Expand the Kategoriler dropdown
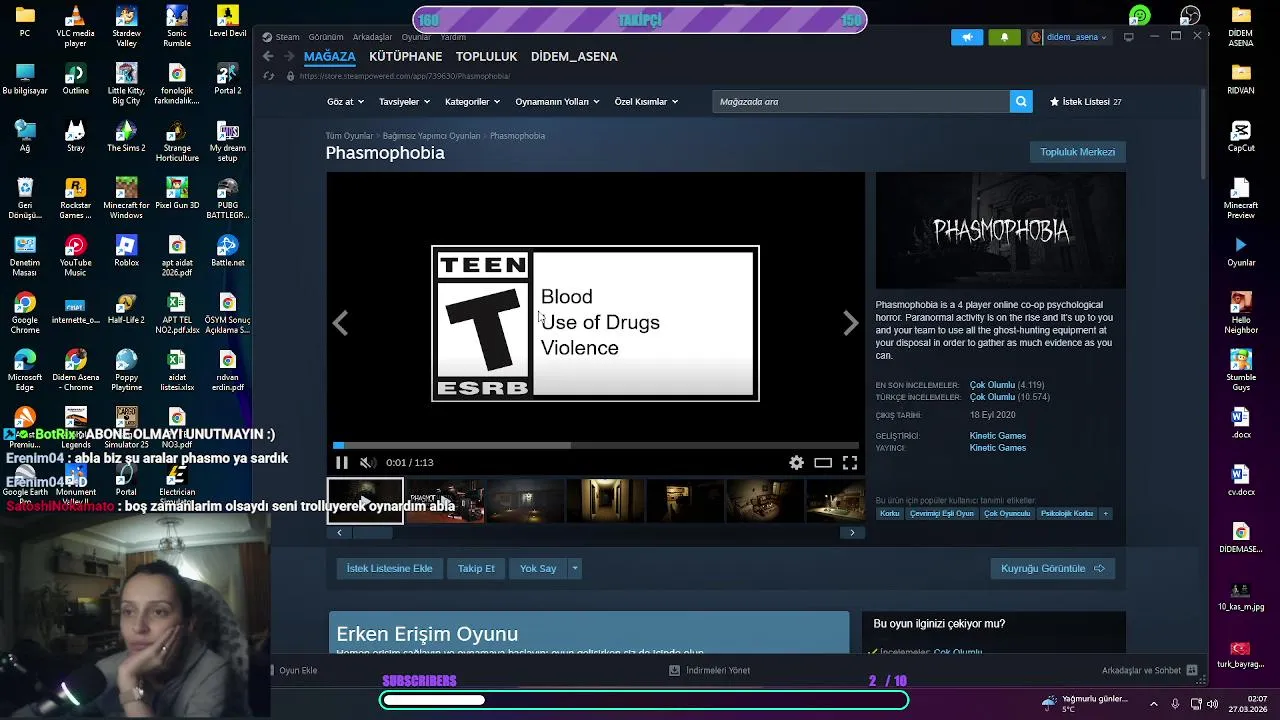 472,101
